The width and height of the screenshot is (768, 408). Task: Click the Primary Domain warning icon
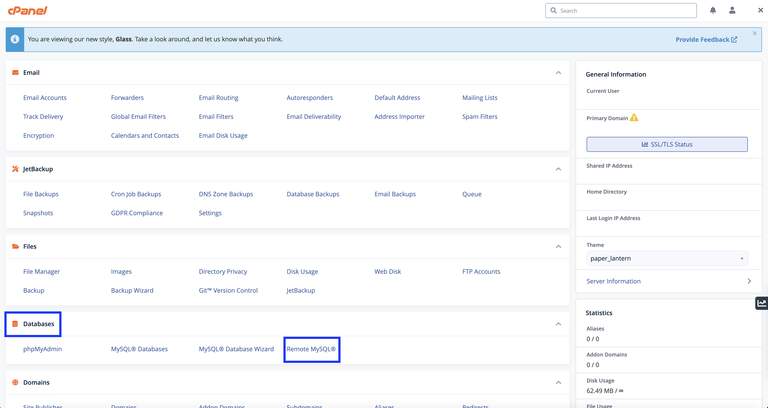[634, 118]
